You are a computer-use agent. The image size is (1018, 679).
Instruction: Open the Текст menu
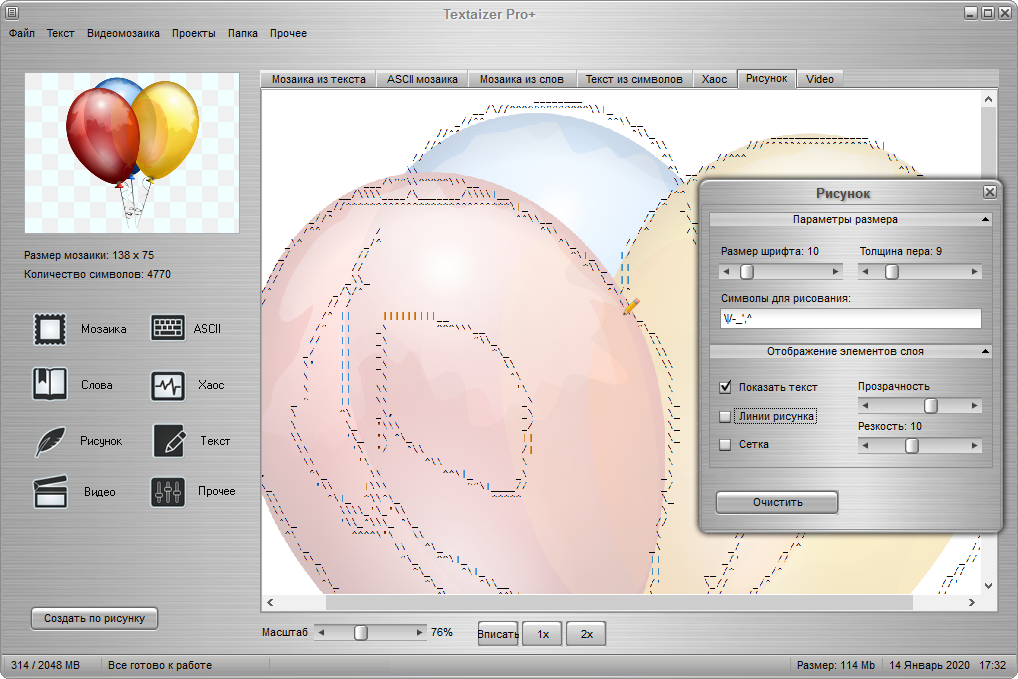(x=60, y=33)
